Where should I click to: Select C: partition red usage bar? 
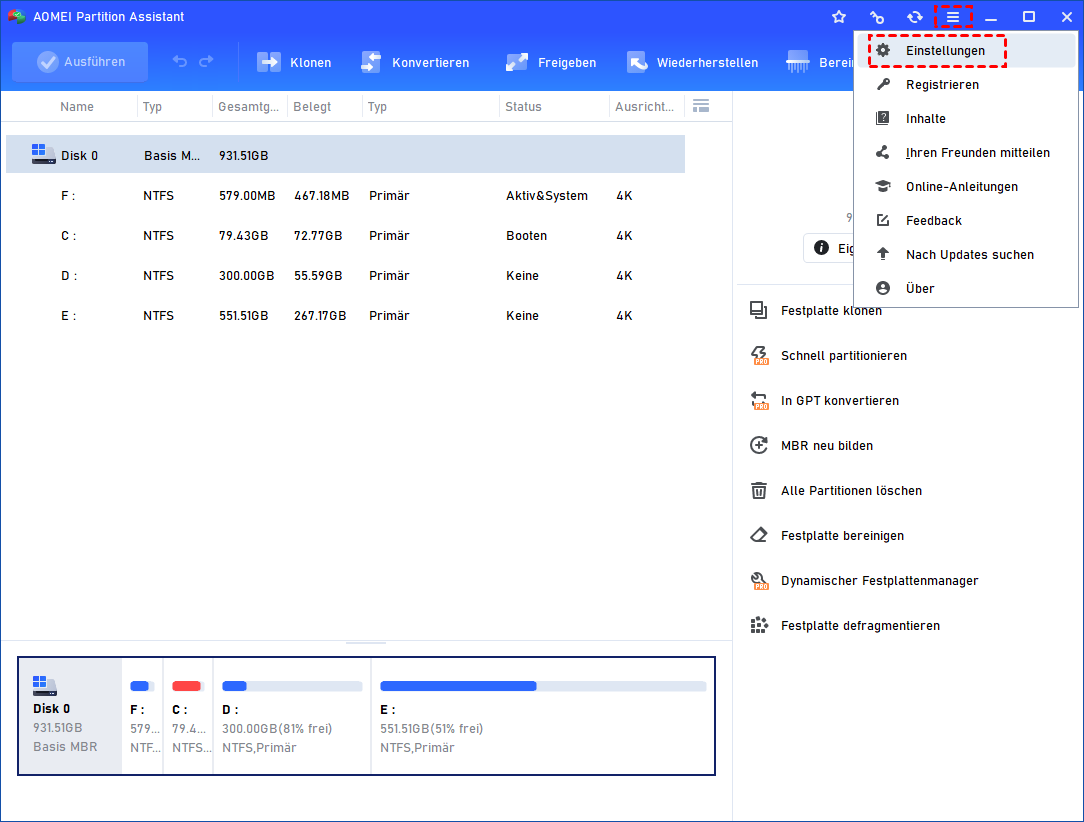[187, 686]
